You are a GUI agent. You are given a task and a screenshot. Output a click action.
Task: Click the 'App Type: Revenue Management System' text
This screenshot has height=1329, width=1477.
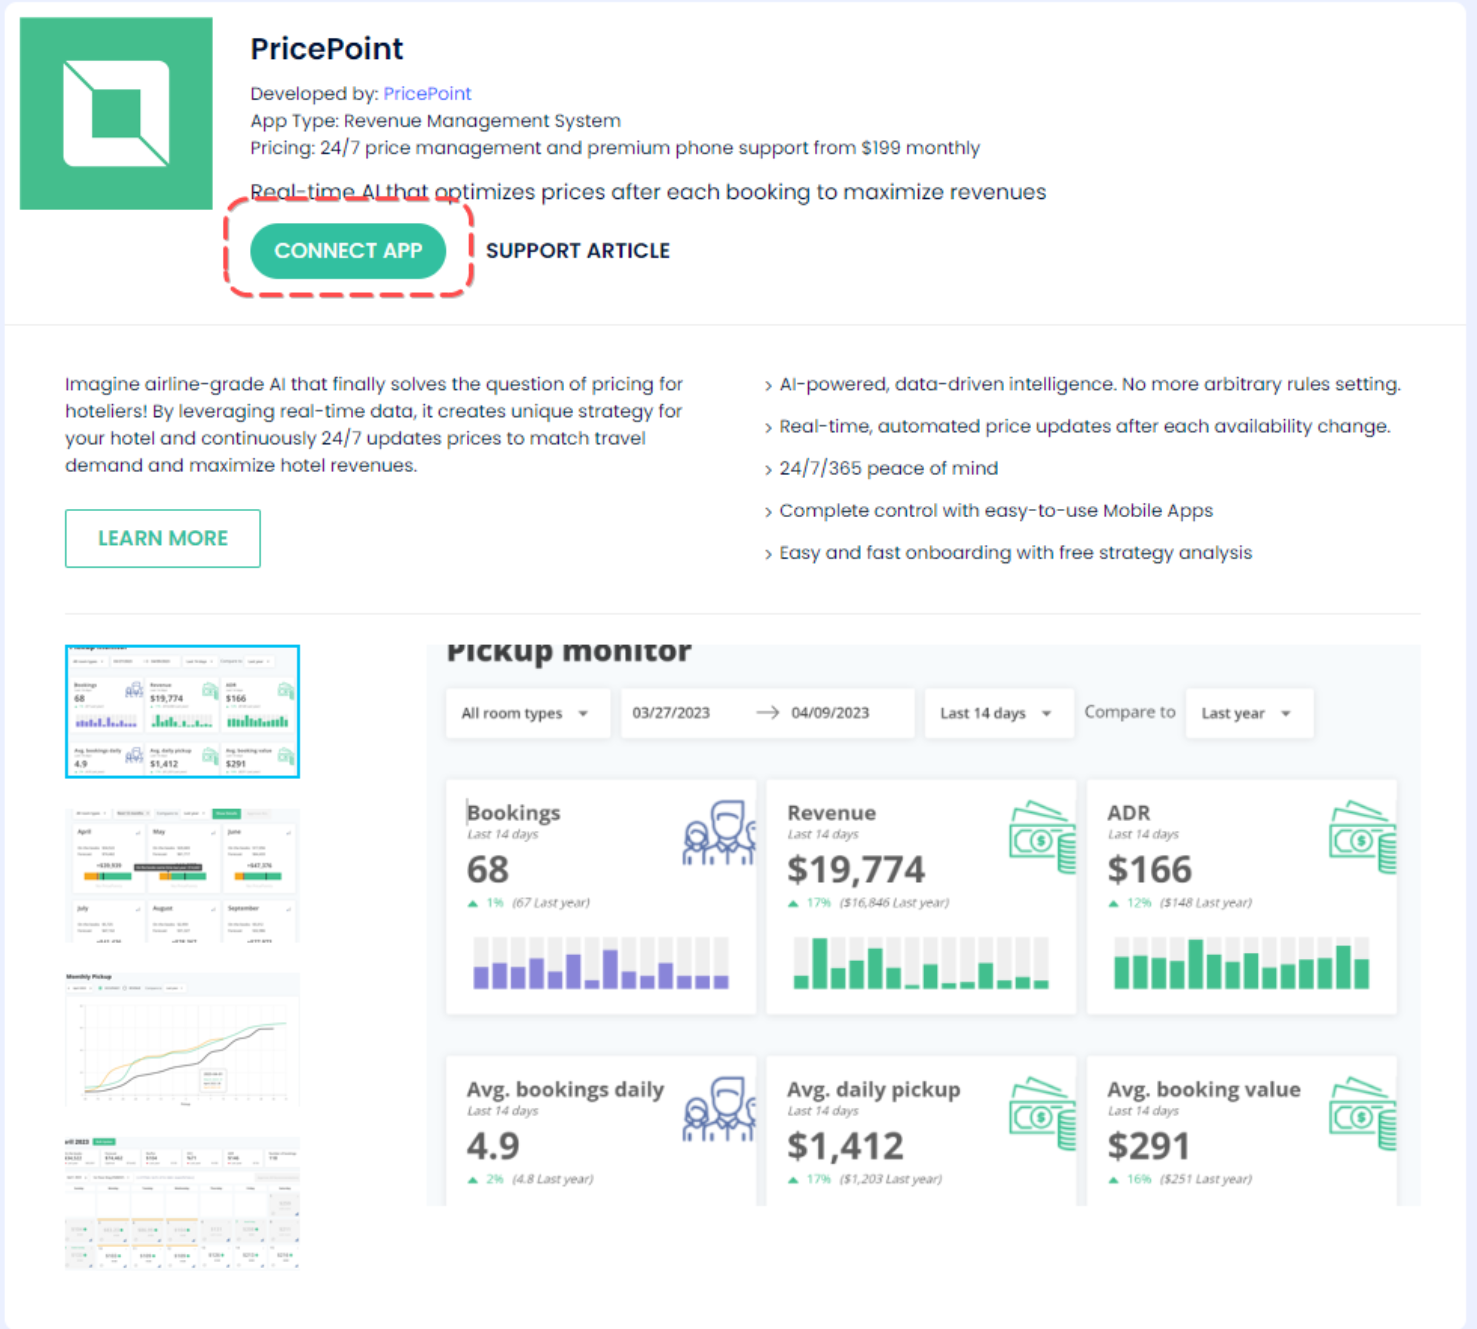(x=435, y=121)
